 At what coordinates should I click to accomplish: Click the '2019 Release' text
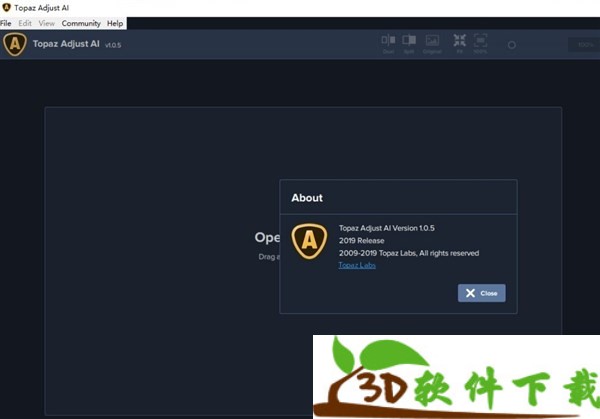point(361,241)
